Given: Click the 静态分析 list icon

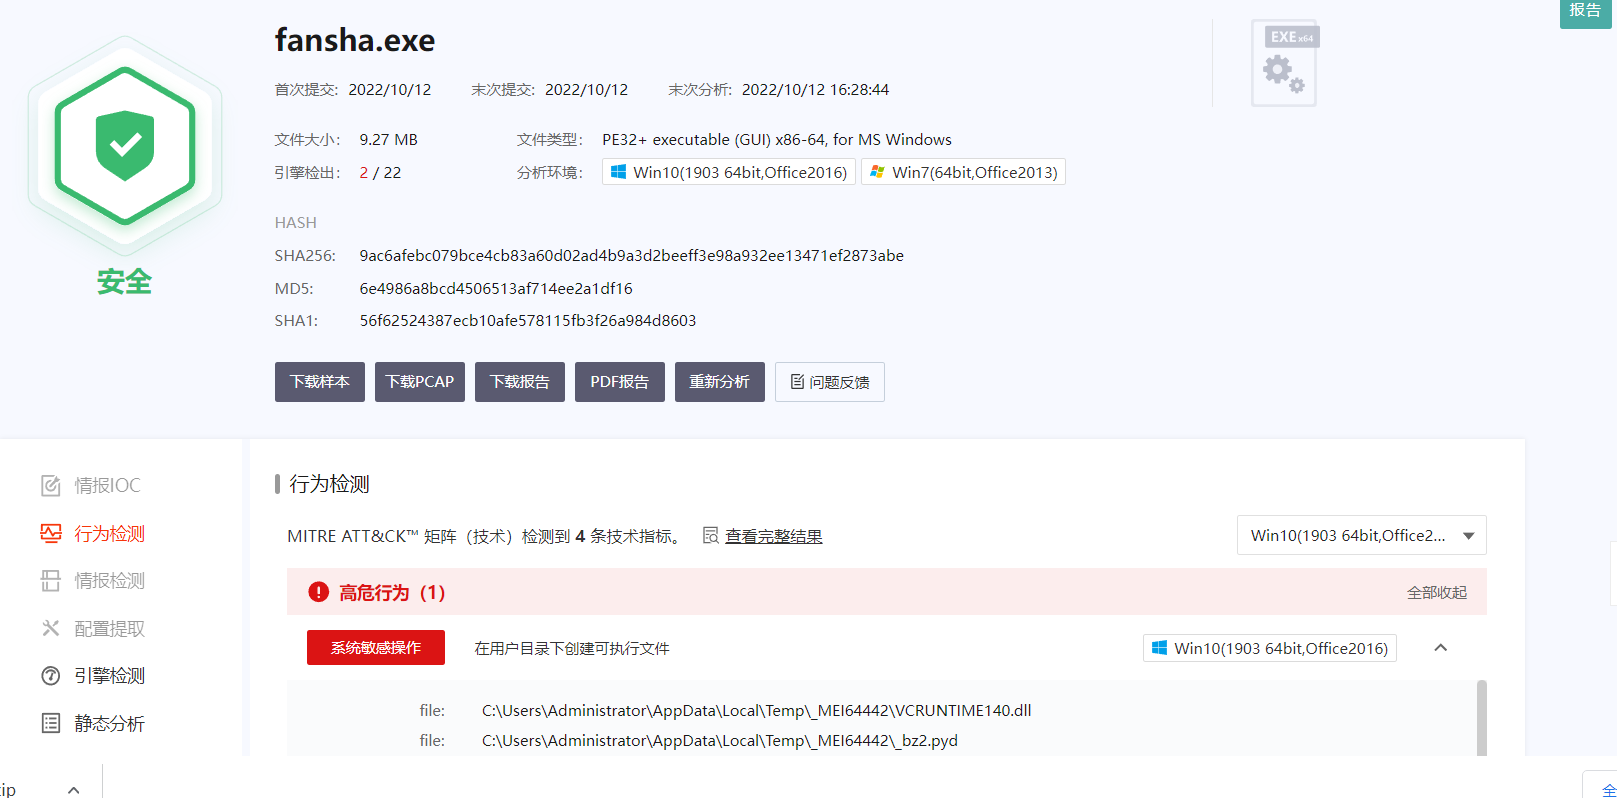Looking at the screenshot, I should click(x=51, y=723).
